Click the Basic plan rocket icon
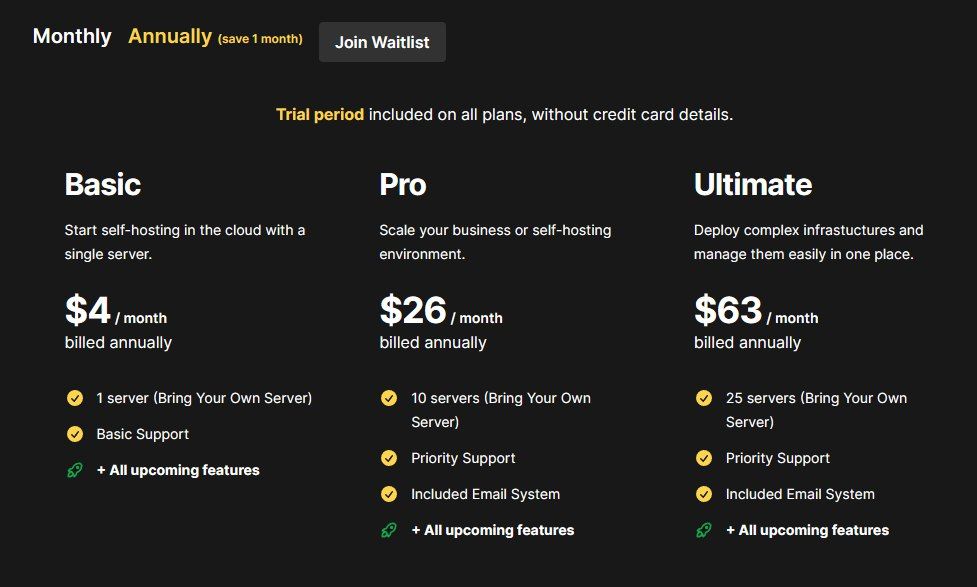This screenshot has width=977, height=587. pos(75,470)
